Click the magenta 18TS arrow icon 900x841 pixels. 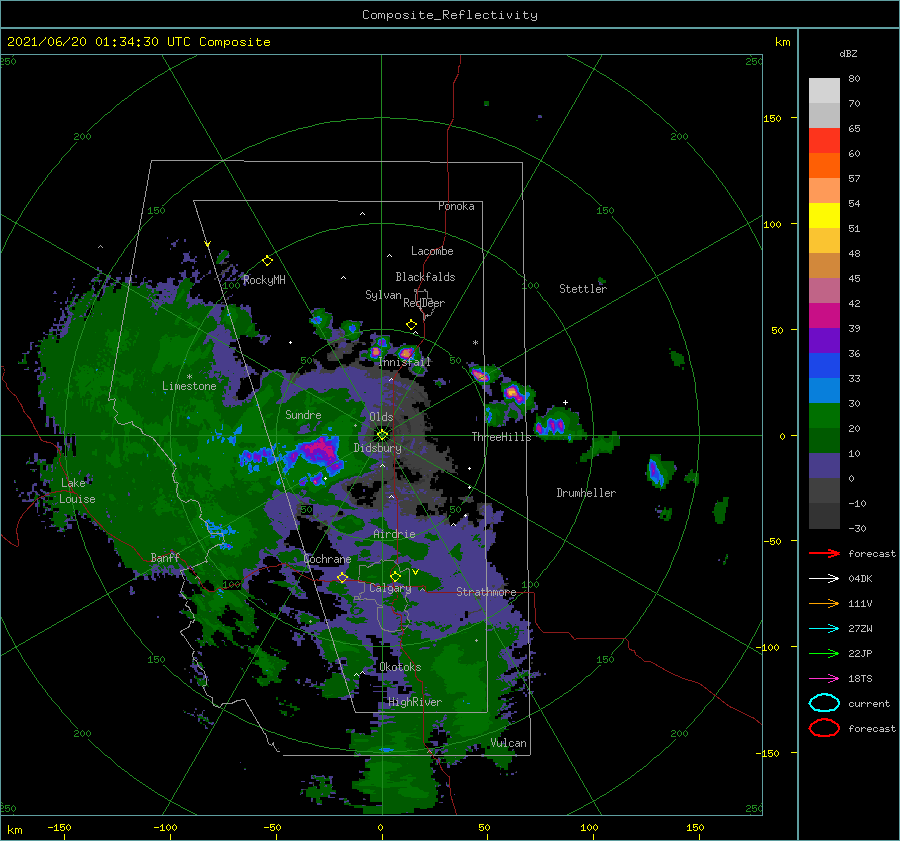coord(824,679)
